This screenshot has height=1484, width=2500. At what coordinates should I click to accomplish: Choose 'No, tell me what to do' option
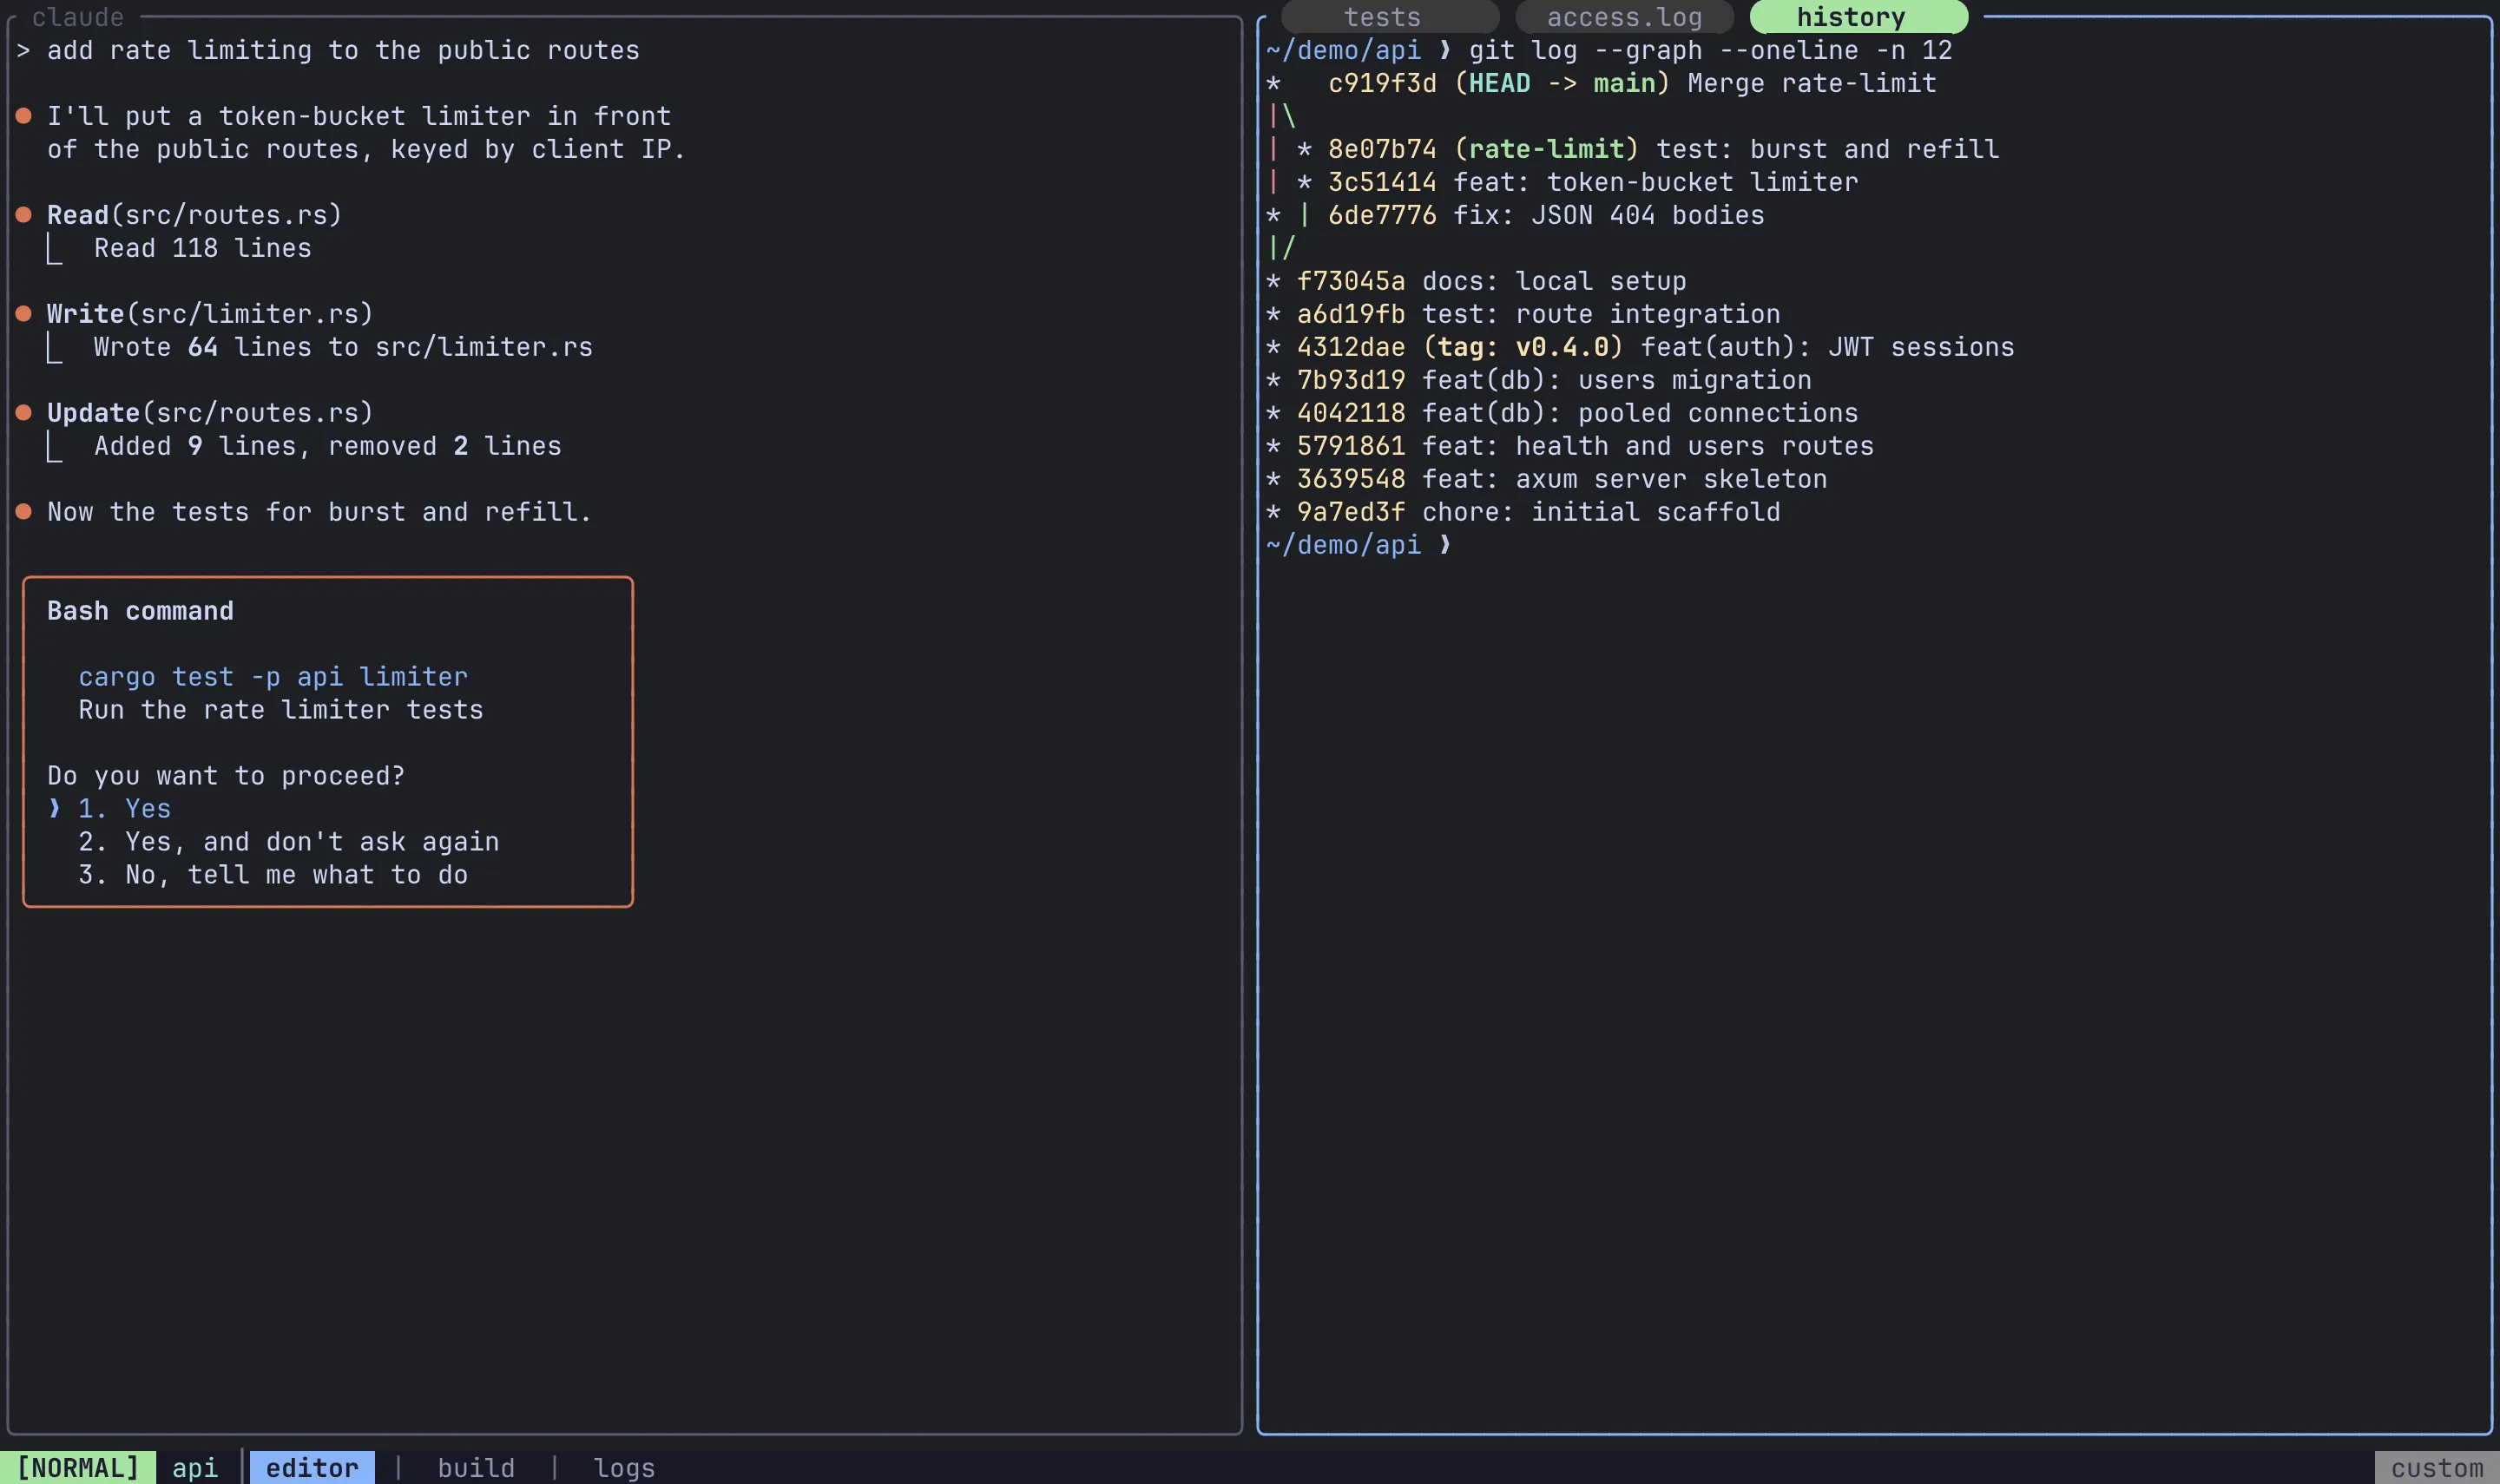[273, 874]
